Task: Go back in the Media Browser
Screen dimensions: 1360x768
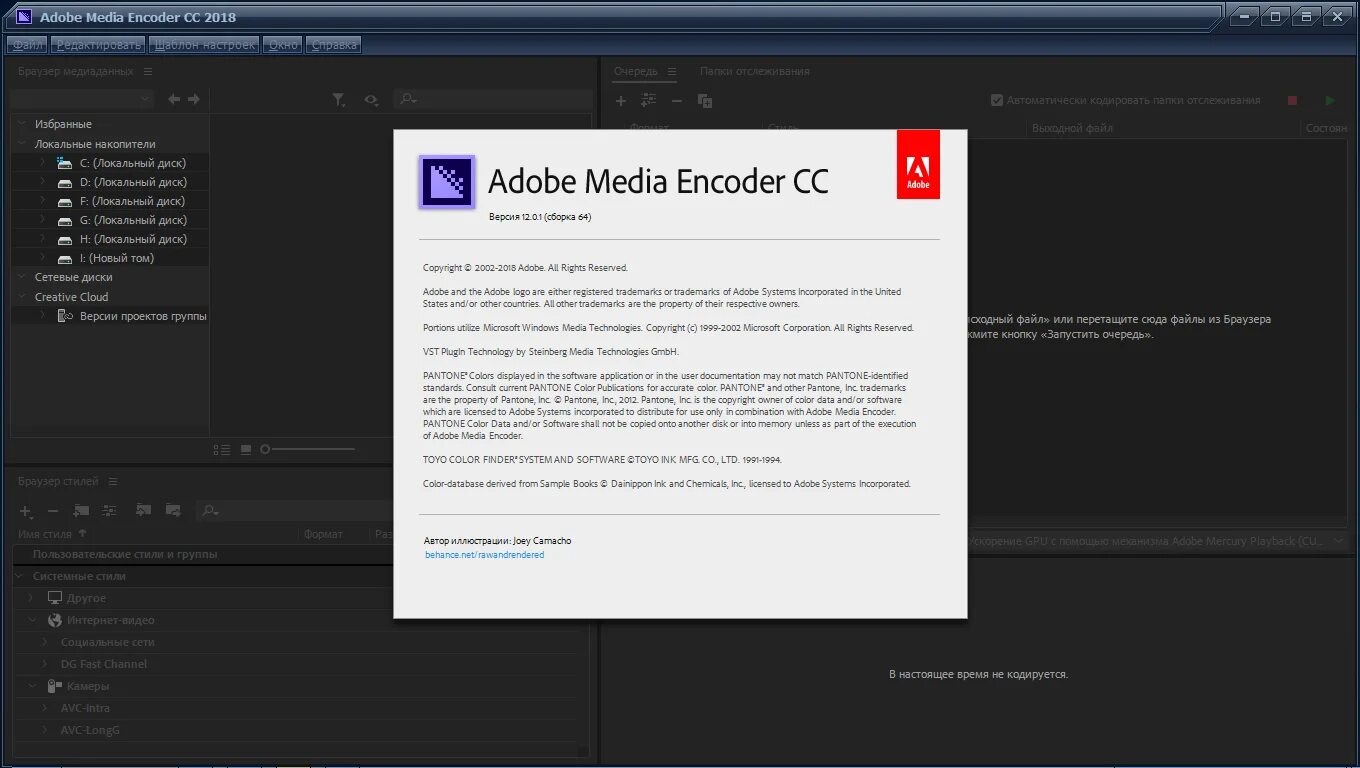Action: click(x=174, y=99)
